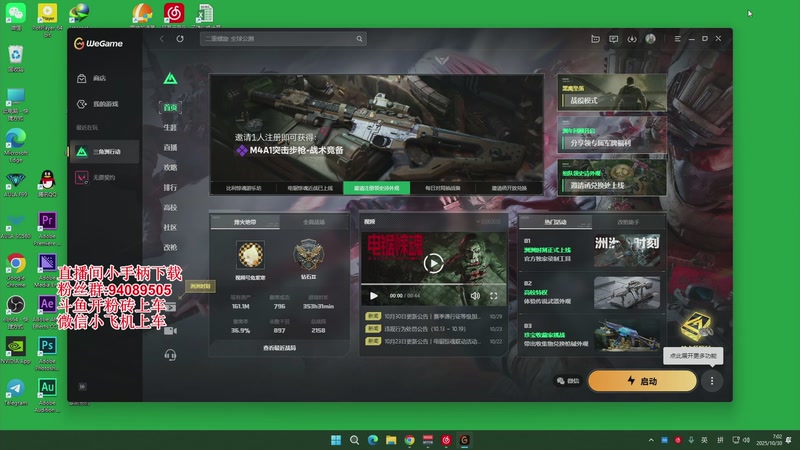800x450 pixels.
Task: Seek on the video progress bar
Action: tap(433, 284)
